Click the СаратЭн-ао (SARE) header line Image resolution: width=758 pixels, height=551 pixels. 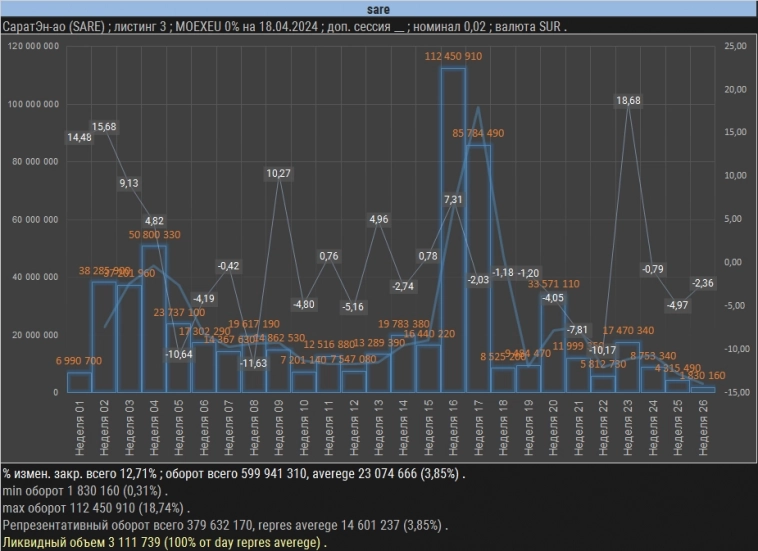tap(284, 27)
